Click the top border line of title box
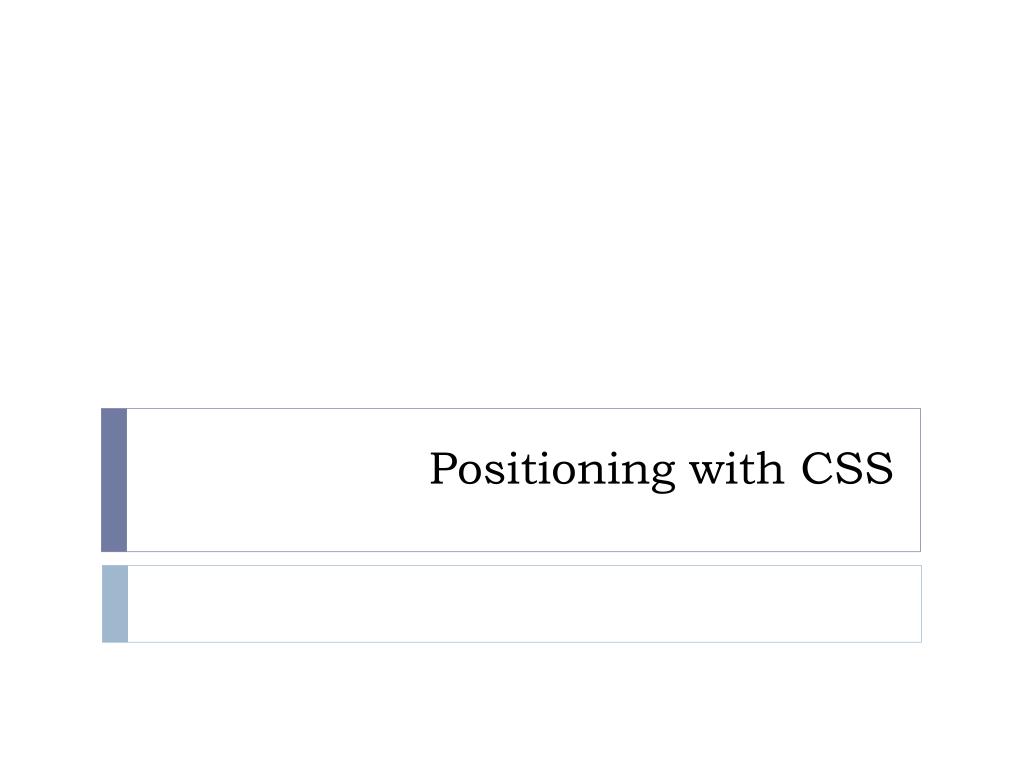Image resolution: width=1024 pixels, height=768 pixels. (524, 409)
